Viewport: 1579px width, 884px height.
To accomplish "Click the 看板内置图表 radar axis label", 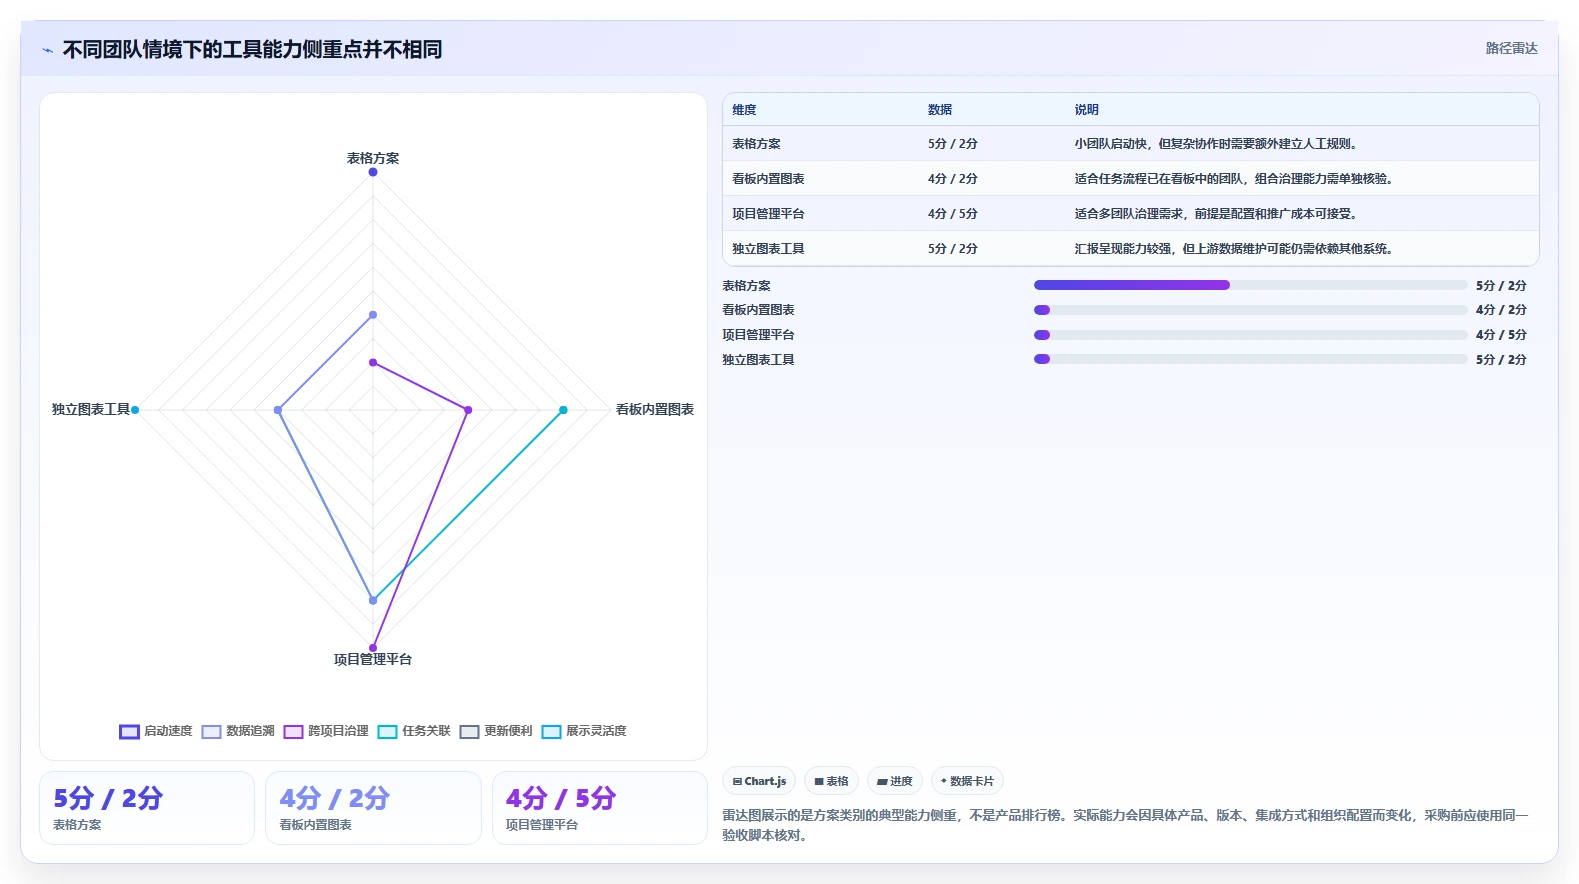I will pos(655,409).
